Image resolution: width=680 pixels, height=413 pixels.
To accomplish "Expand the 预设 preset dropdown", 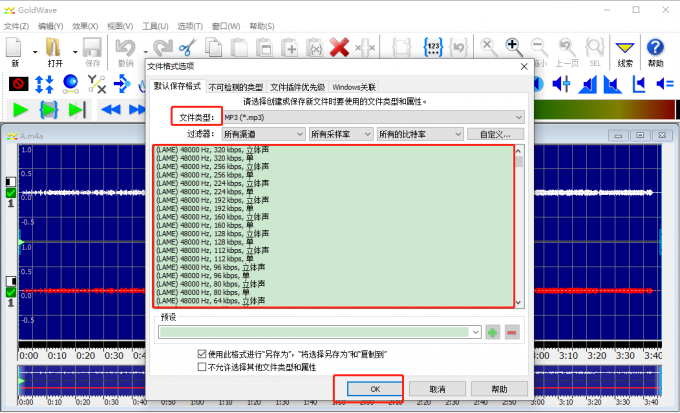I will [475, 332].
